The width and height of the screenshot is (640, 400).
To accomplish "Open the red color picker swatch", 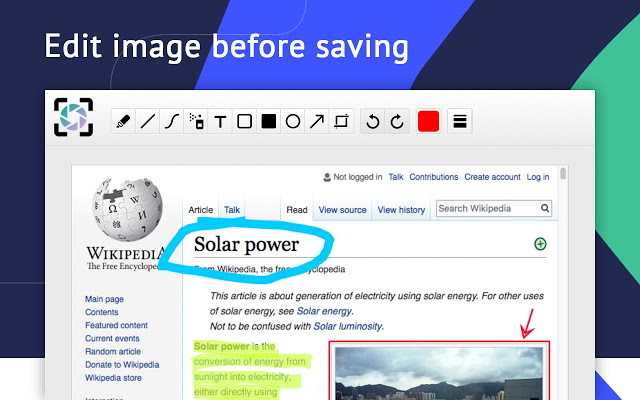I will [429, 121].
